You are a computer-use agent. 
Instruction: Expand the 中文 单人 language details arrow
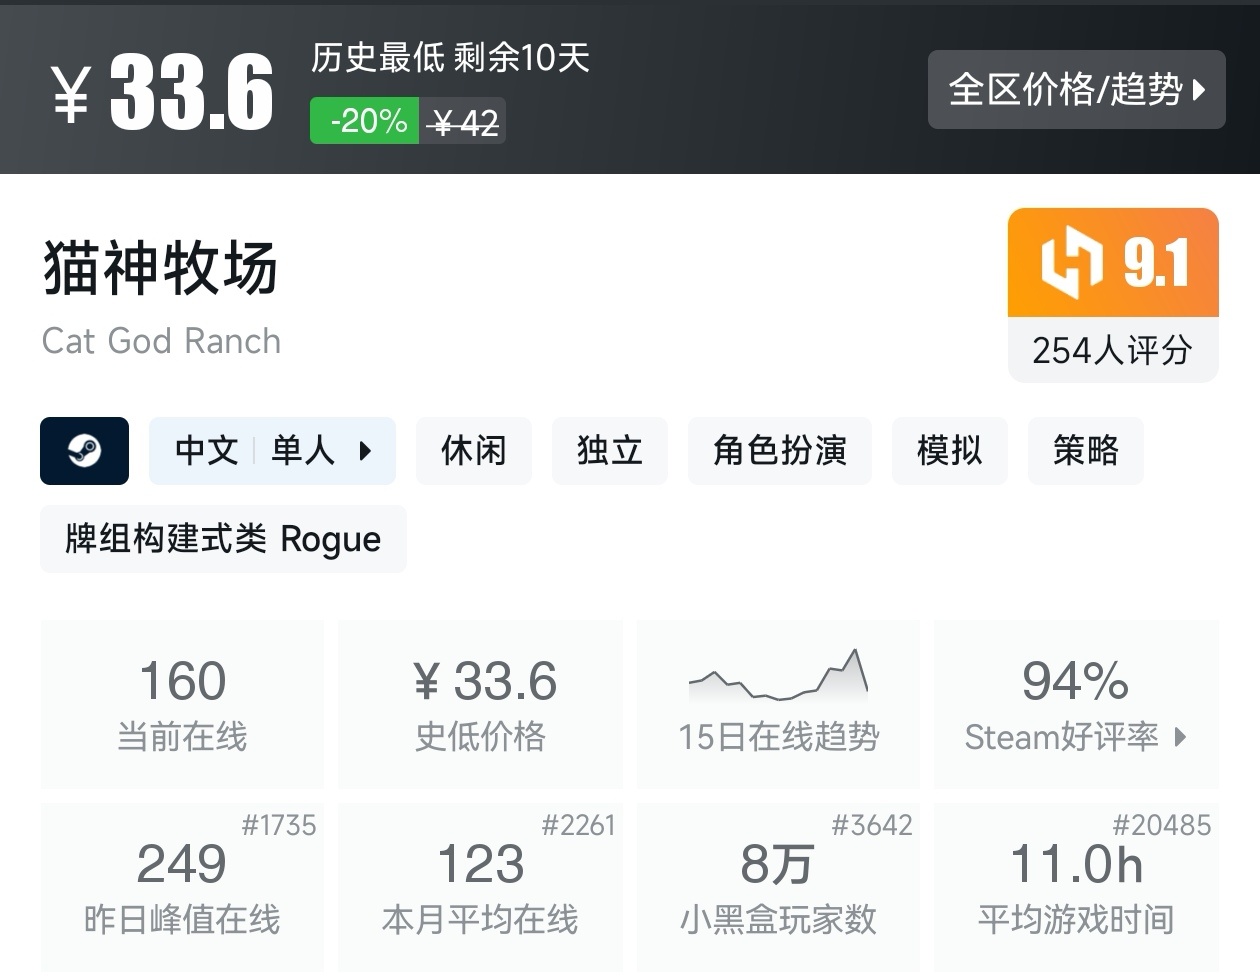pyautogui.click(x=365, y=451)
